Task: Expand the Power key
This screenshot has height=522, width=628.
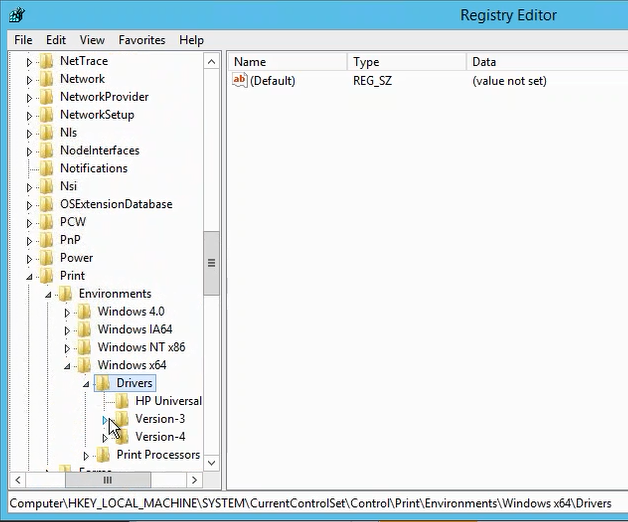Action: 29,259
